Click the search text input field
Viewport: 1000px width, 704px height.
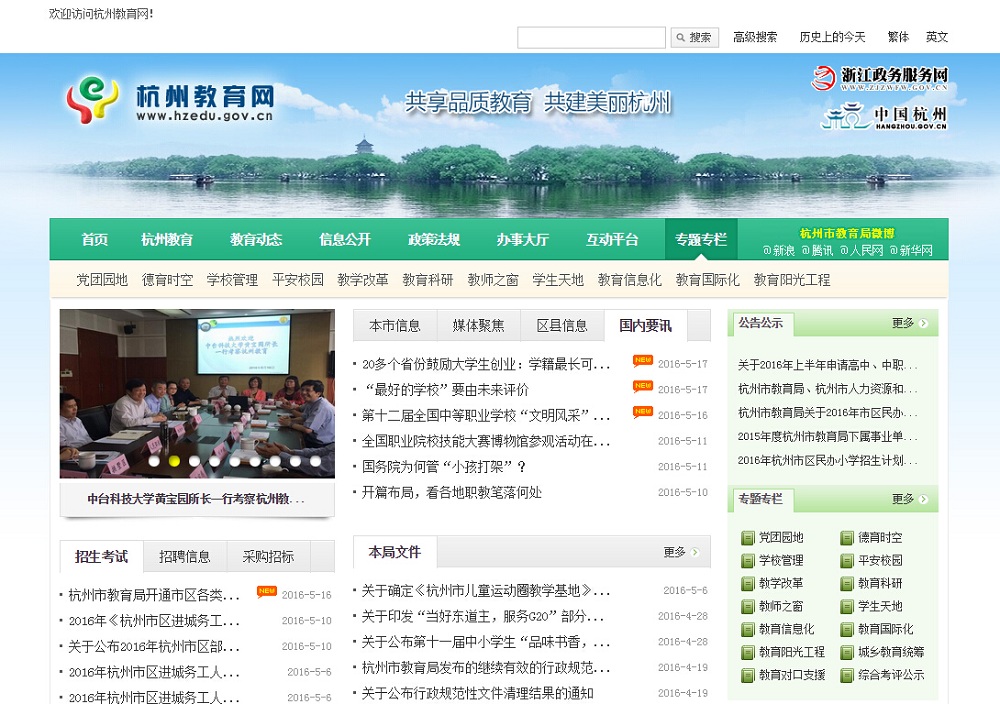click(591, 38)
